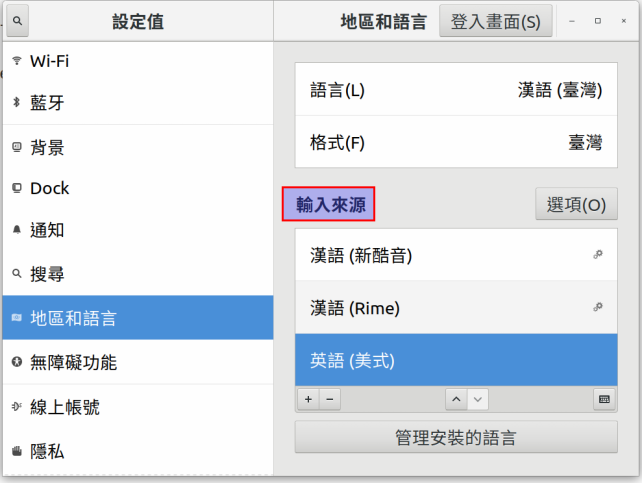Open preferences gear for 漢語 (新酷音)
This screenshot has width=642, height=483.
[x=598, y=255]
